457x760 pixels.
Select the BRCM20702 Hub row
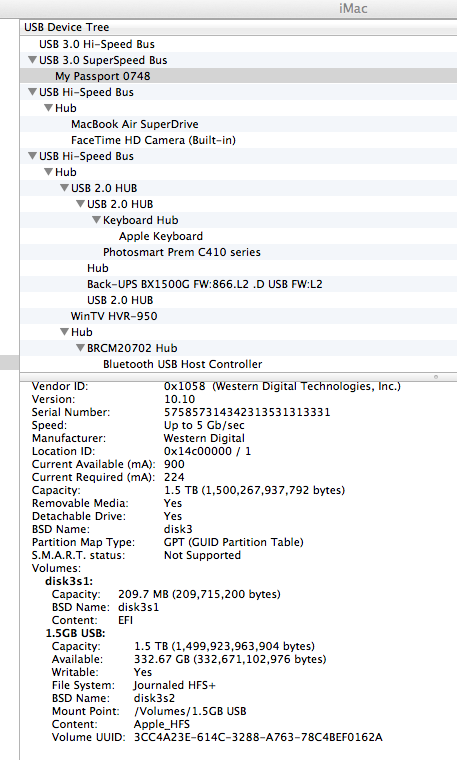click(238, 348)
